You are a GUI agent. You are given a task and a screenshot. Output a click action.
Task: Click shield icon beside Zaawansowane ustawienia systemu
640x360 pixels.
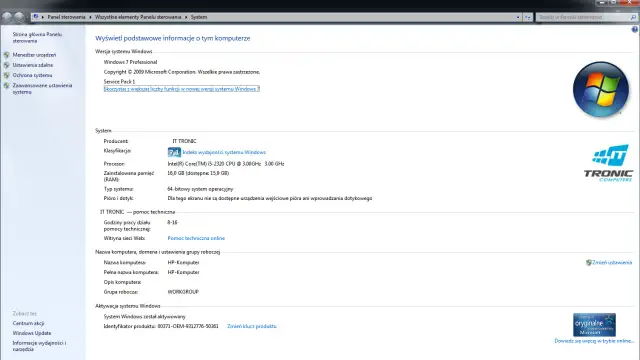tap(7, 85)
